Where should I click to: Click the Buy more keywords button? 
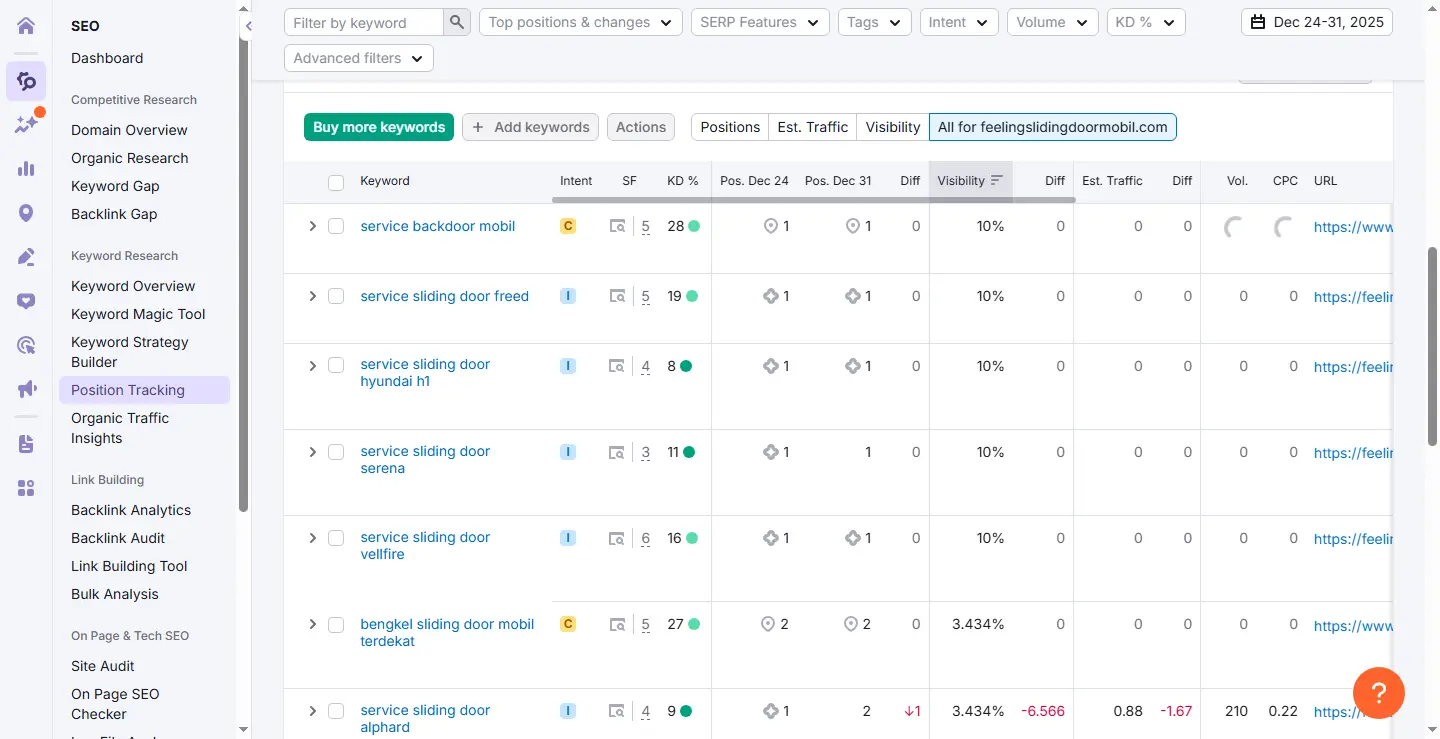[379, 127]
